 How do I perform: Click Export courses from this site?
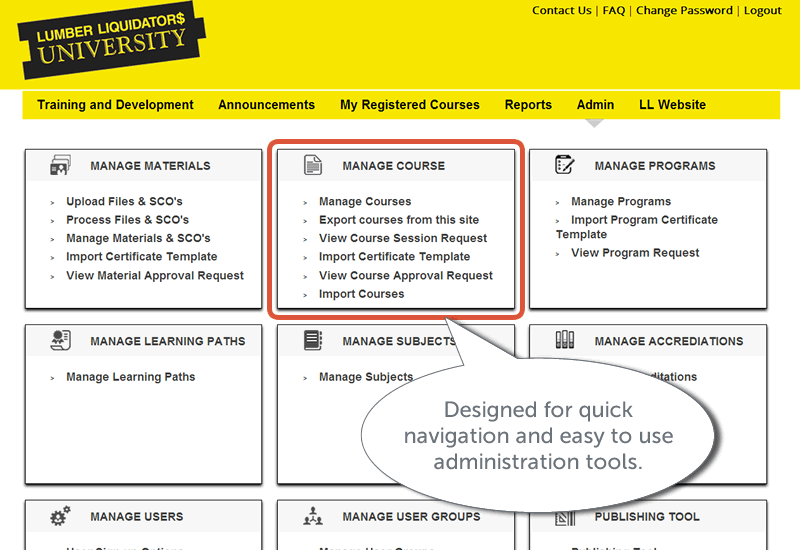coord(398,219)
